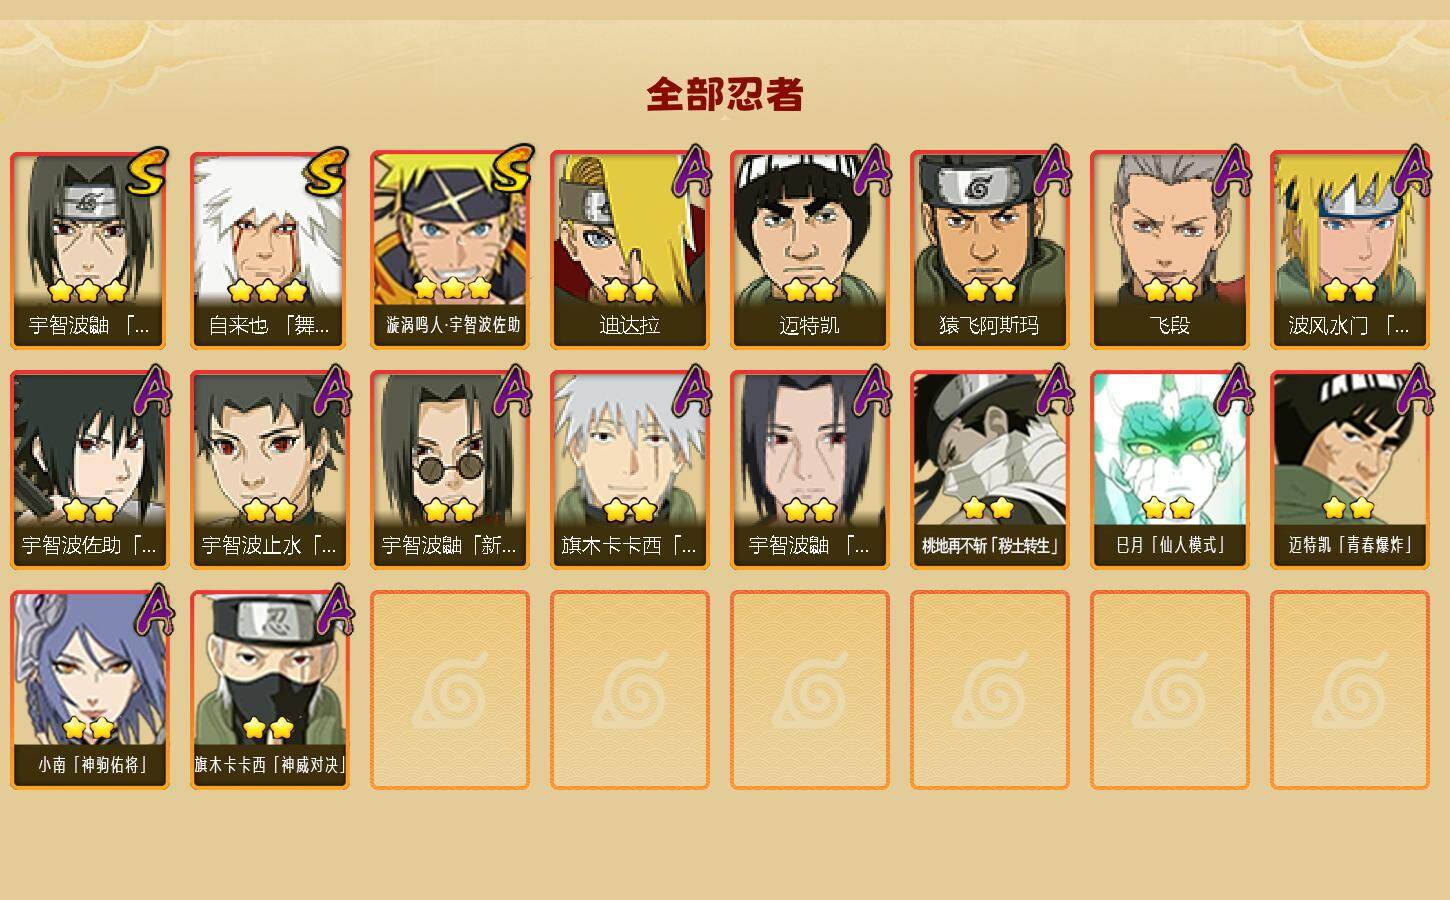Image resolution: width=1450 pixels, height=900 pixels.
Task: Select the 旗木卡卡西「神威对决」 card
Action: (x=270, y=690)
